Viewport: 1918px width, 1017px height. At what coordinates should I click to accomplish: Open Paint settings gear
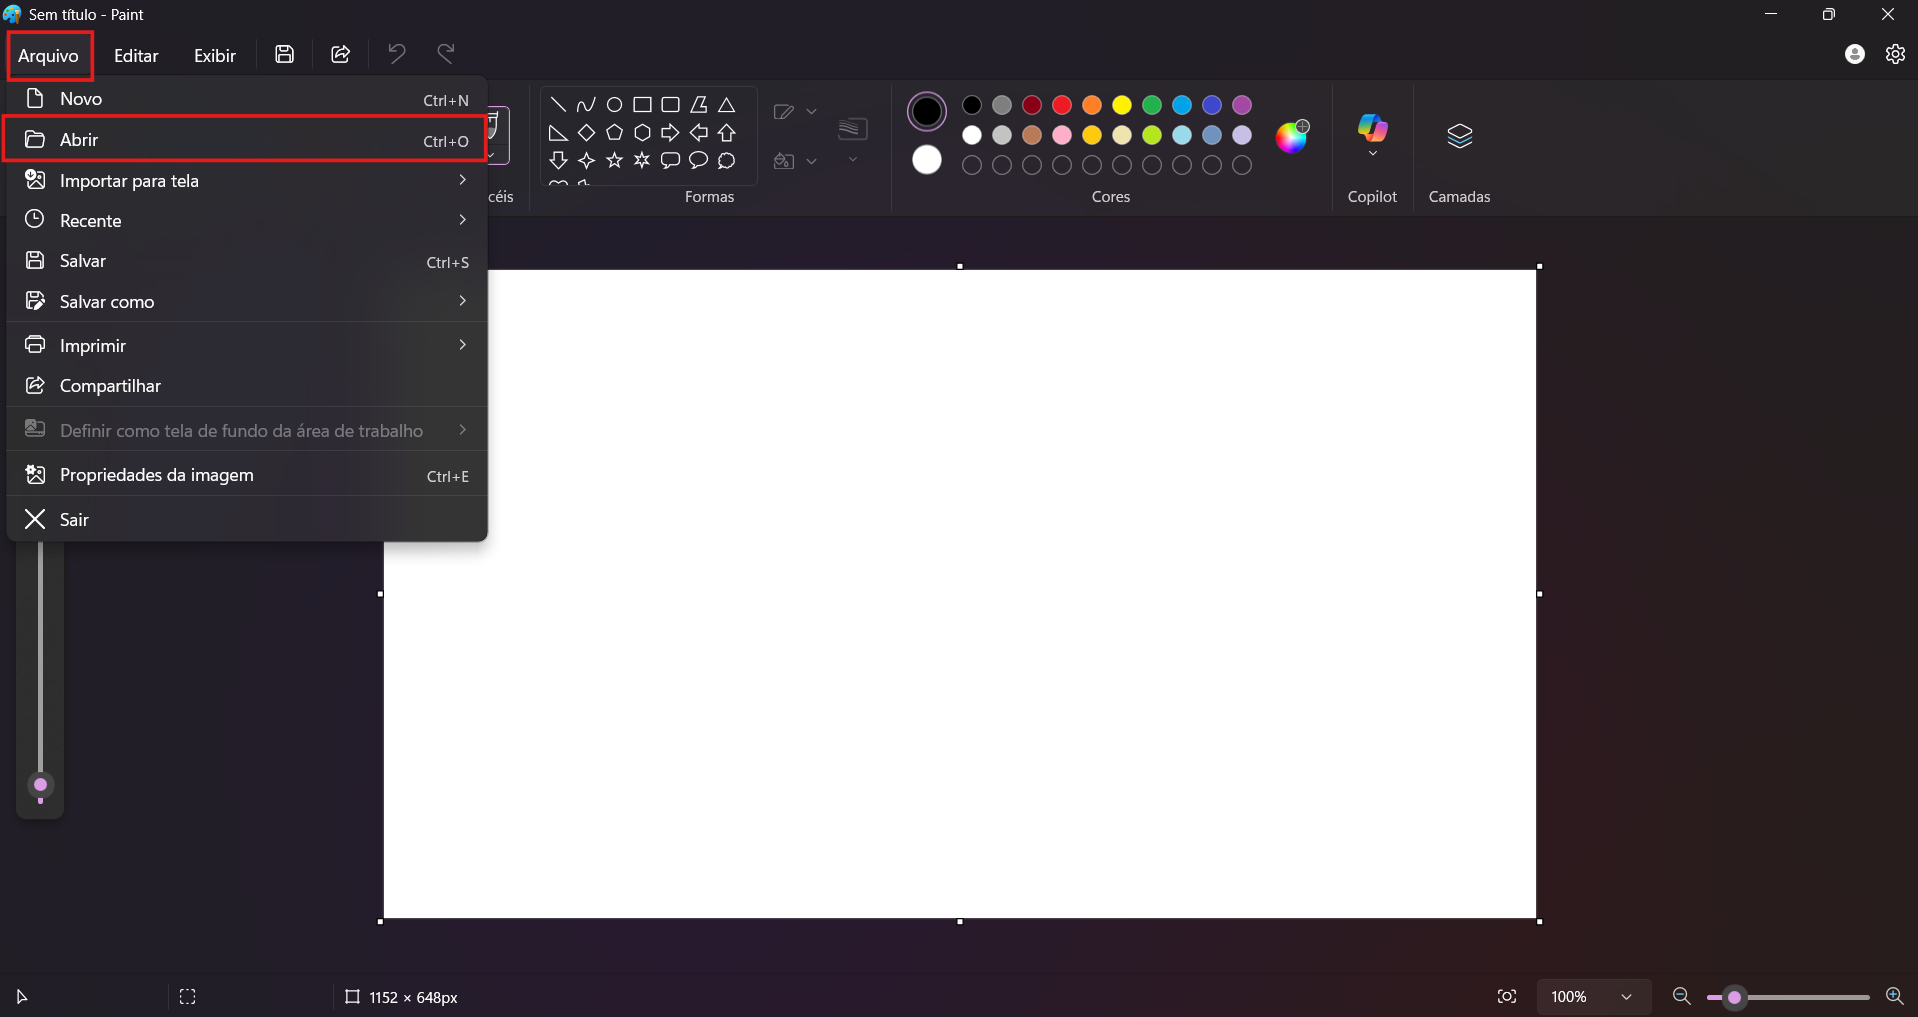click(x=1895, y=54)
